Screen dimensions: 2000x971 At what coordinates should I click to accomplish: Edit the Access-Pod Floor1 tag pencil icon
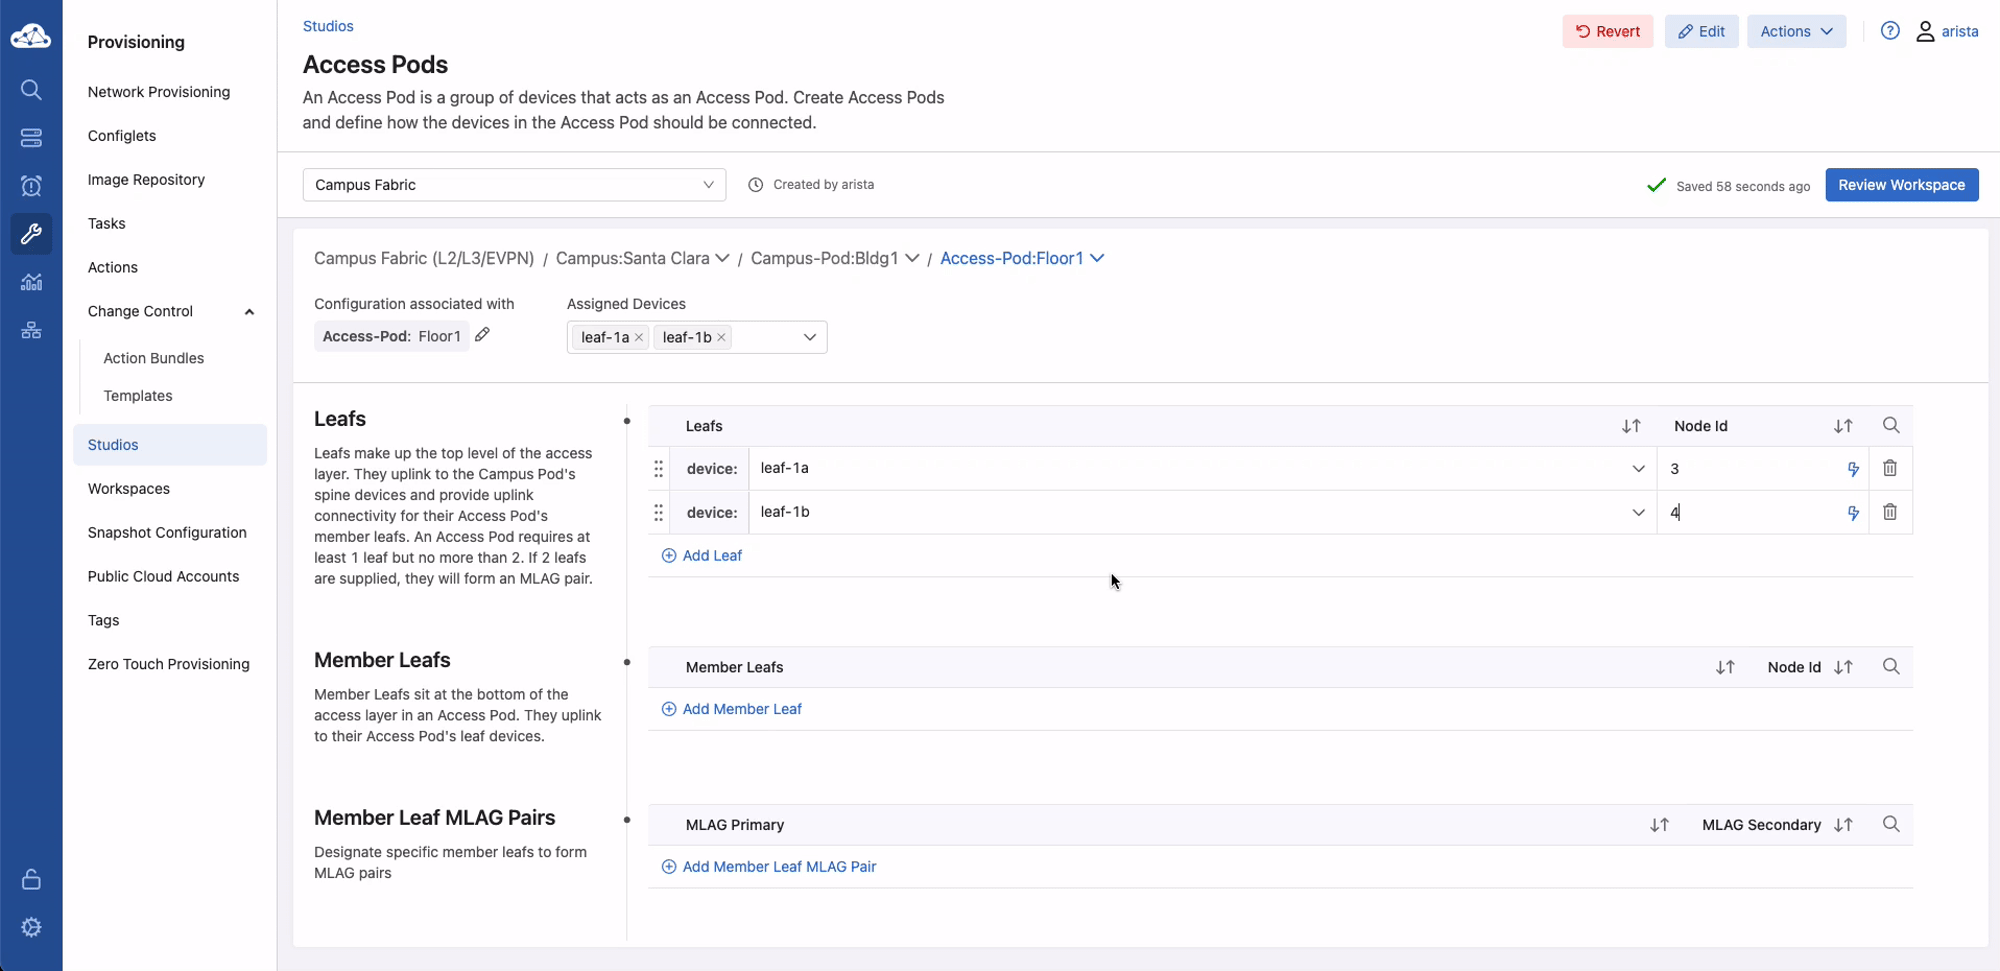482,335
